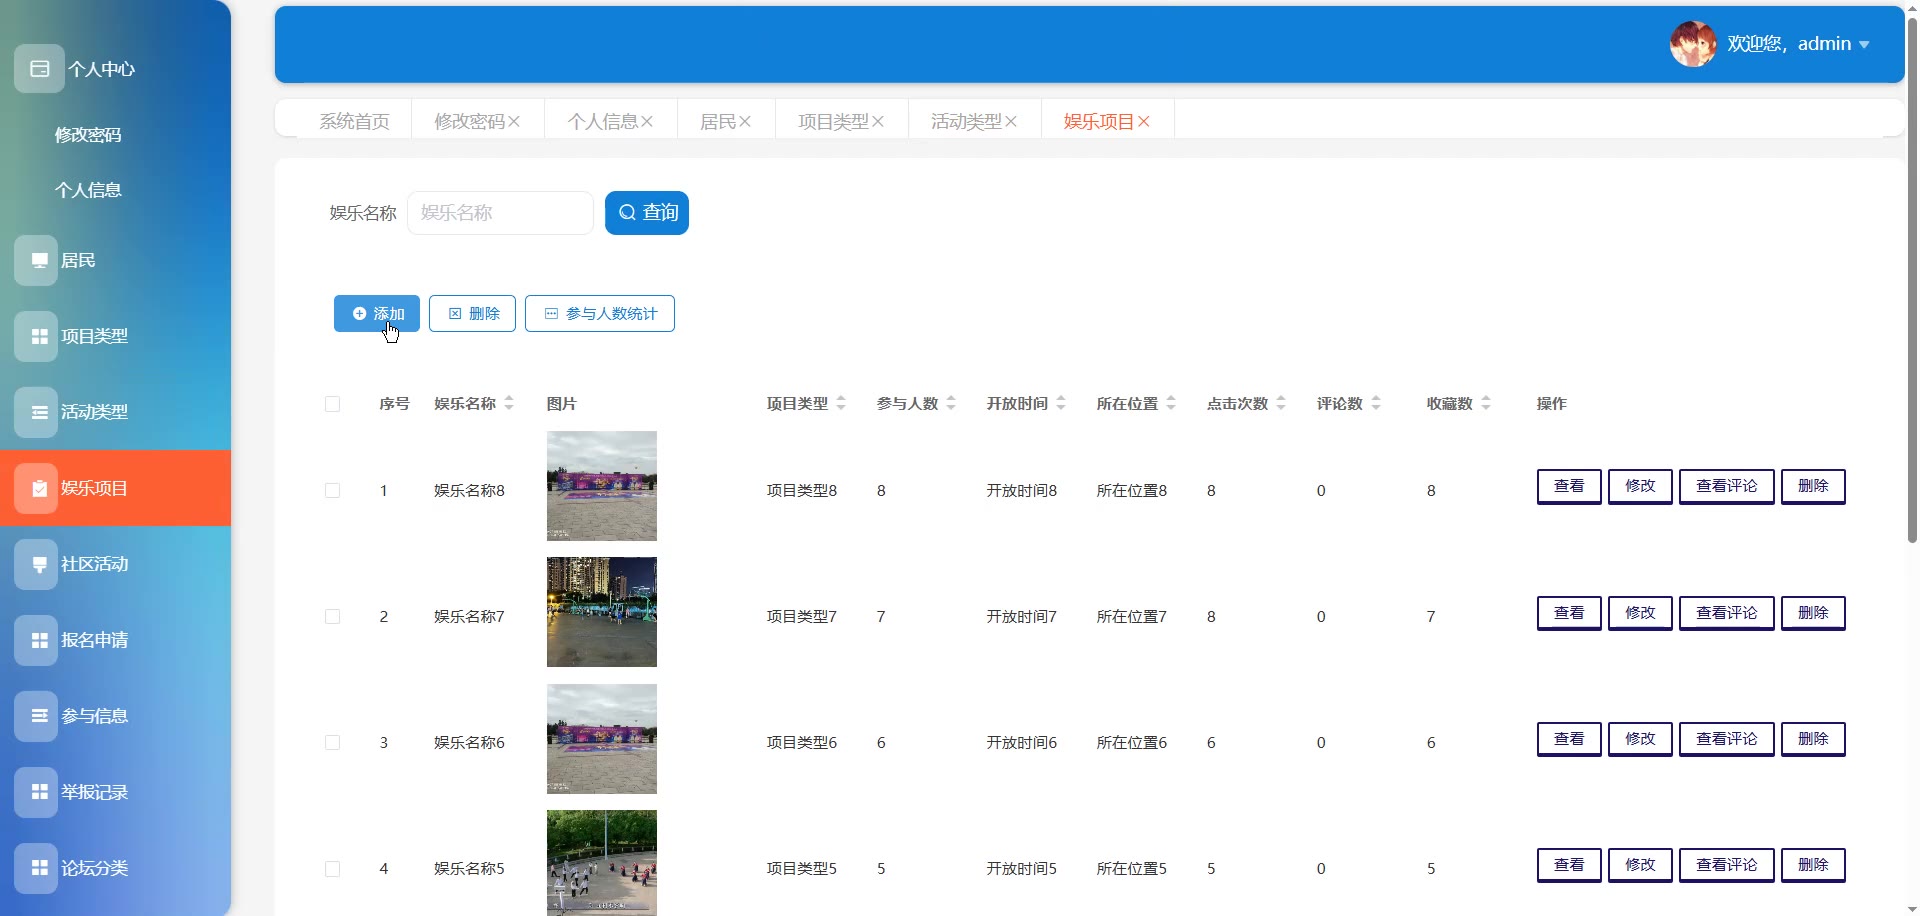Click the 项目类型 grid icon

click(37, 337)
